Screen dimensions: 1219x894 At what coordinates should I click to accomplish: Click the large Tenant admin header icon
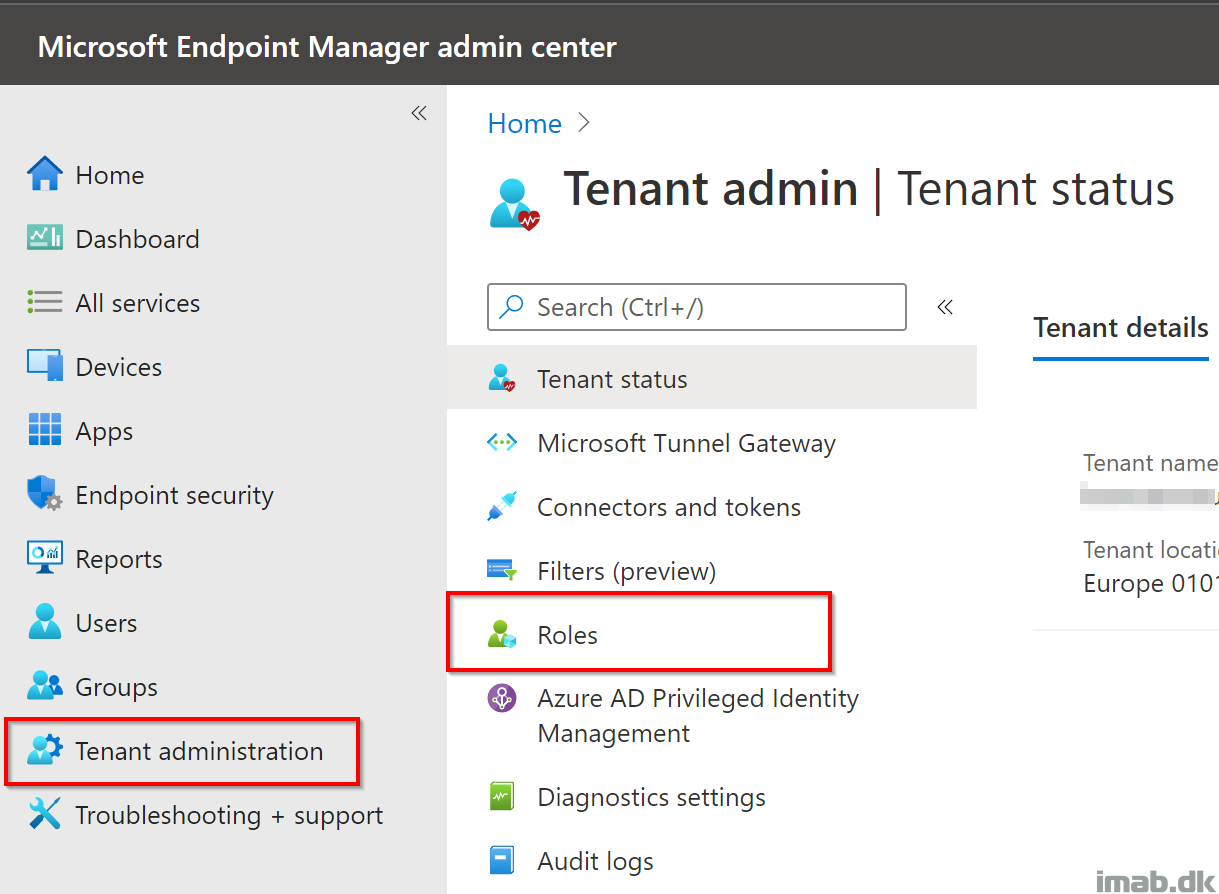(514, 204)
